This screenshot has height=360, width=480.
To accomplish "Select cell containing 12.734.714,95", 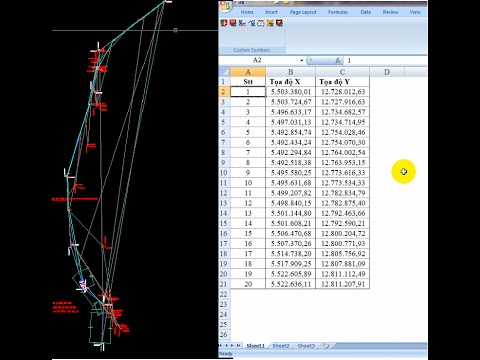I will tap(342, 122).
